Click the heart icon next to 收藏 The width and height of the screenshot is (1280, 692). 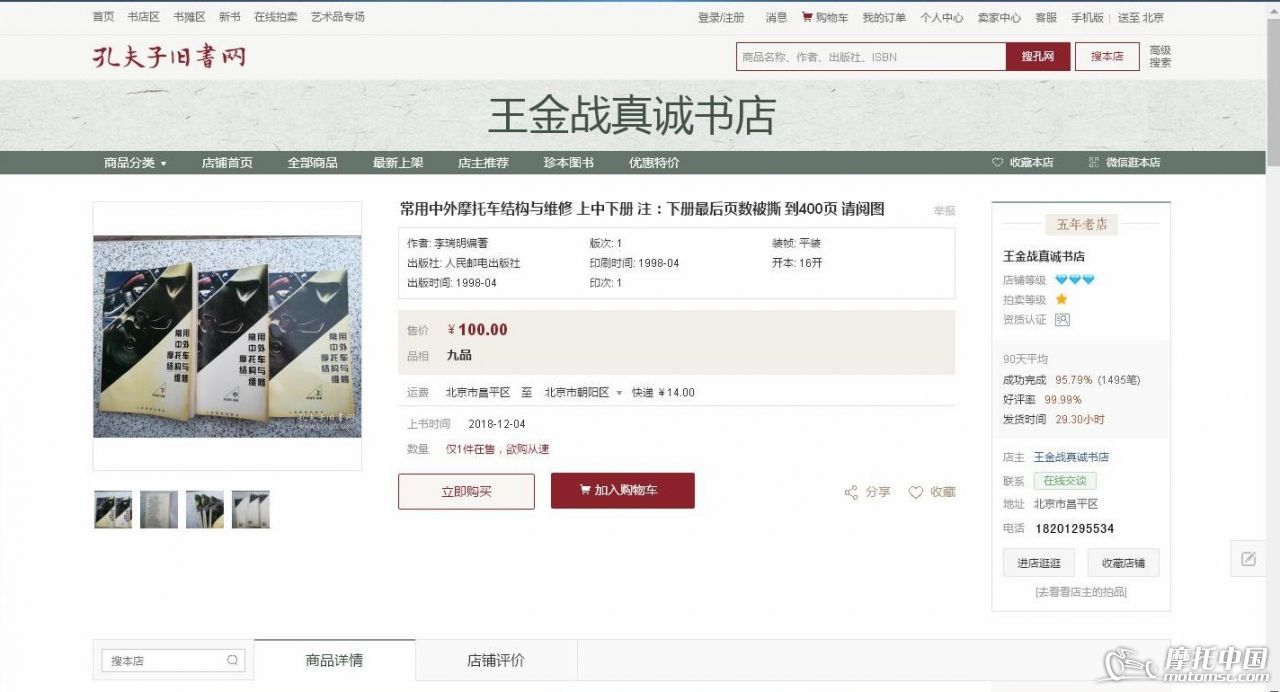tap(916, 492)
